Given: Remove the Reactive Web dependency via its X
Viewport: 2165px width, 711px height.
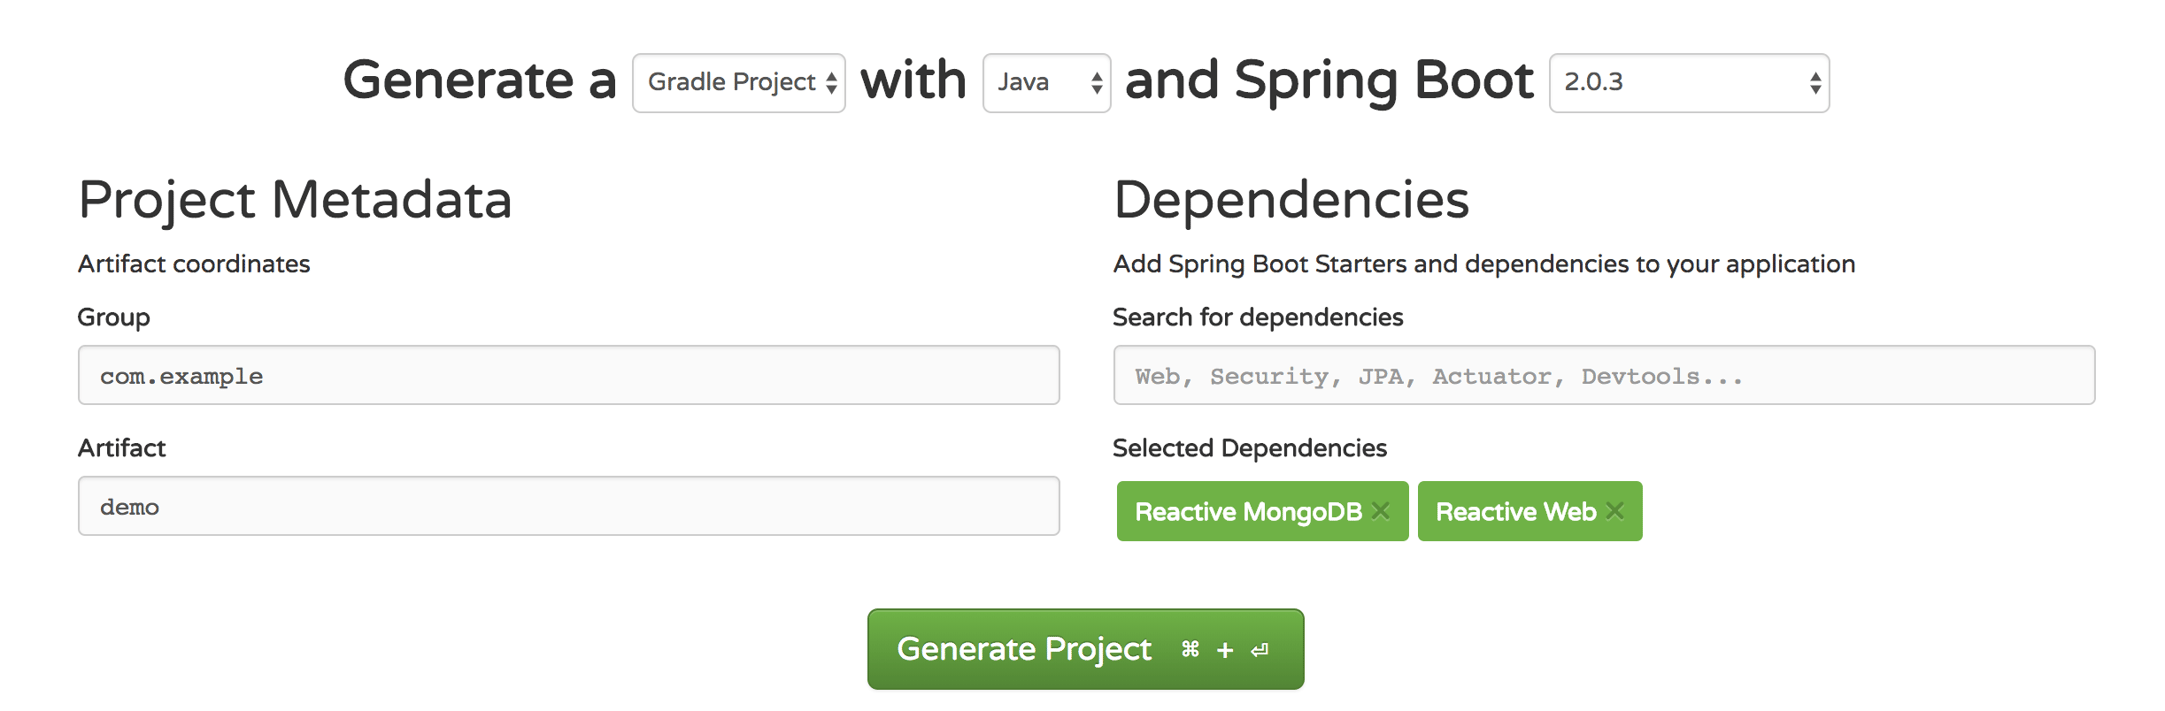Looking at the screenshot, I should (x=1615, y=511).
